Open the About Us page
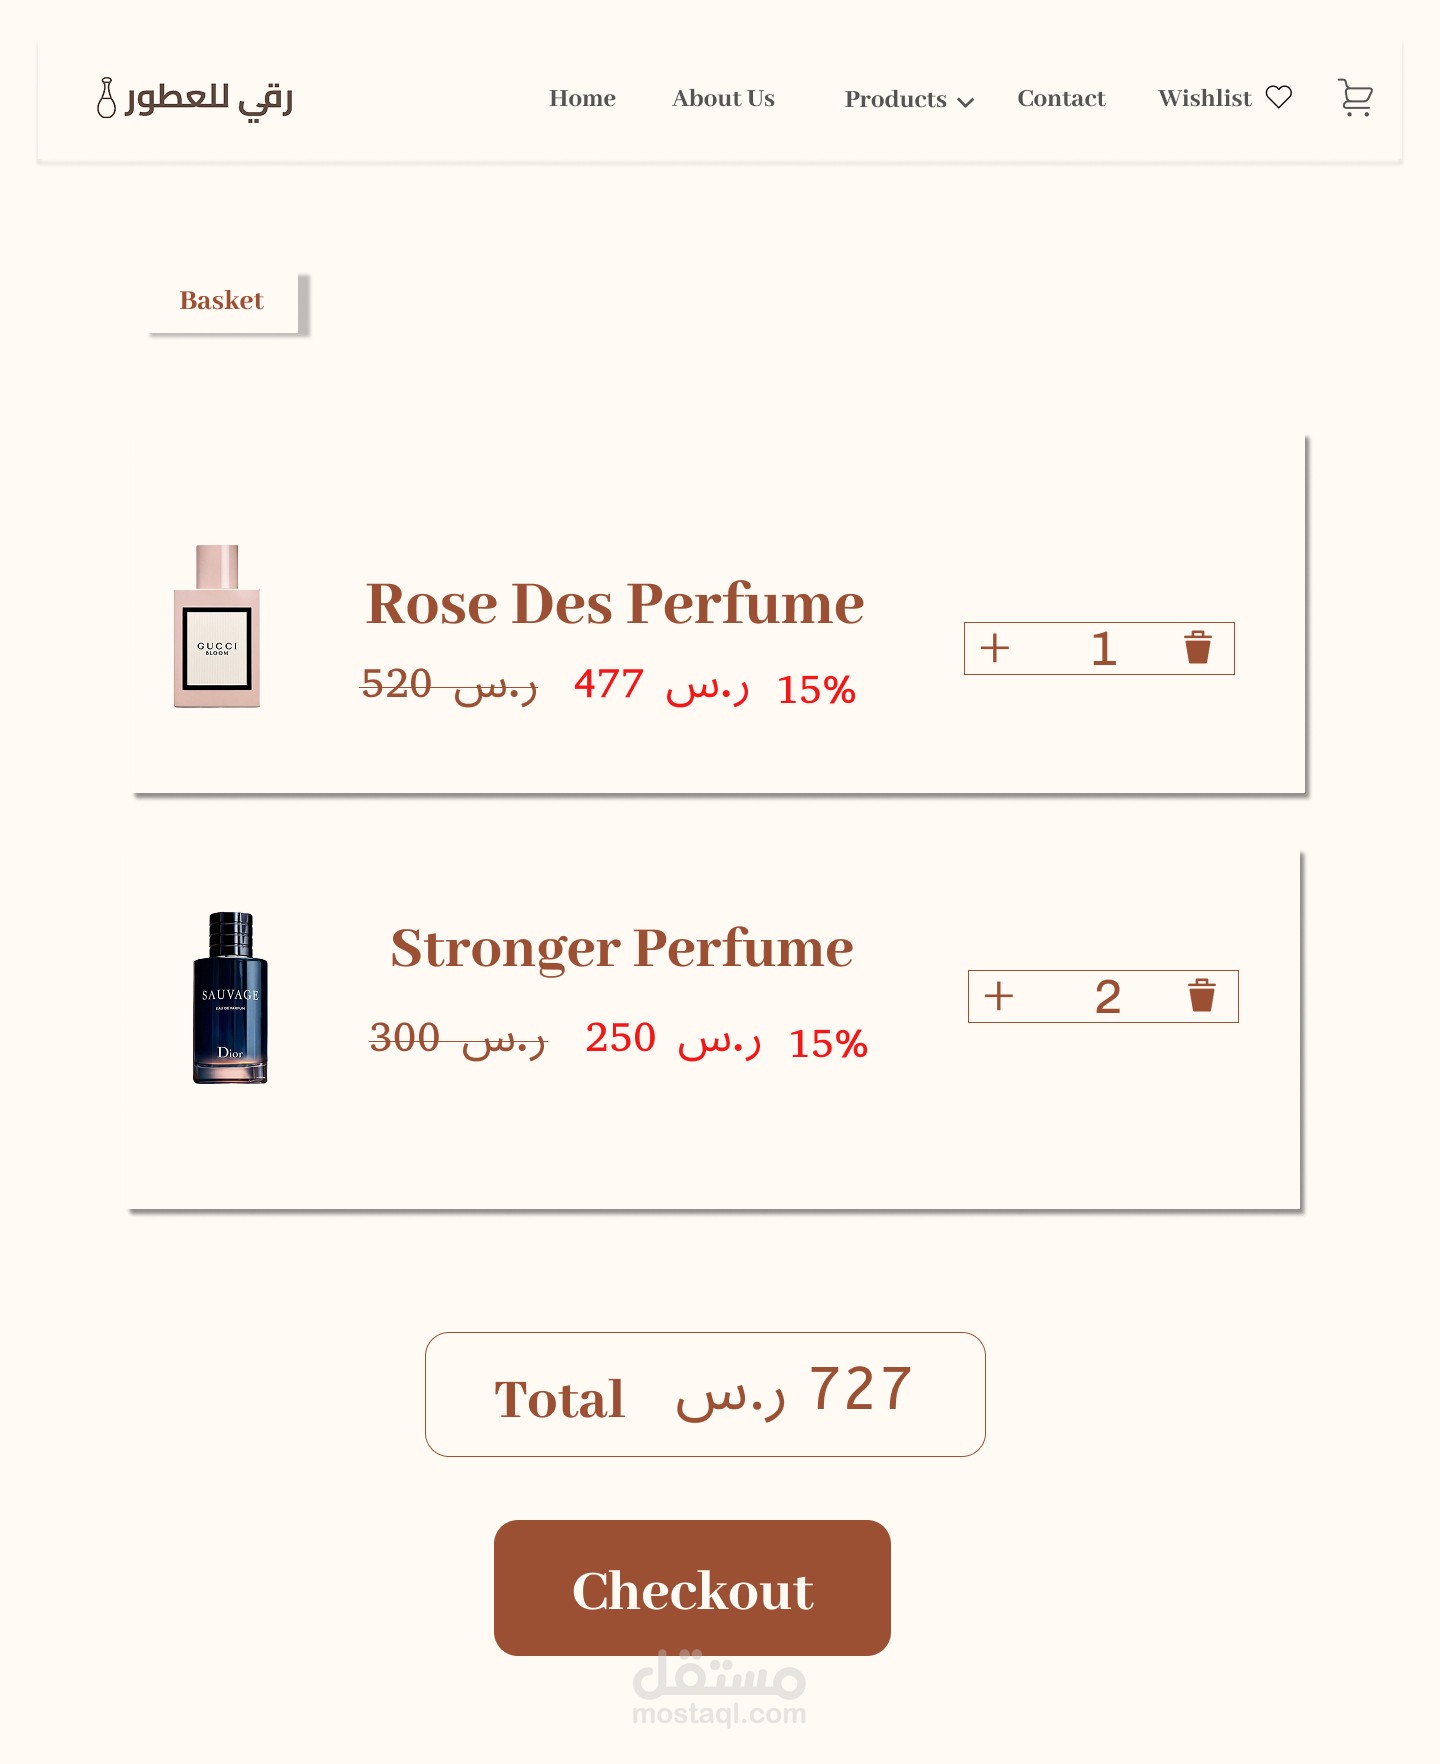 tap(723, 98)
